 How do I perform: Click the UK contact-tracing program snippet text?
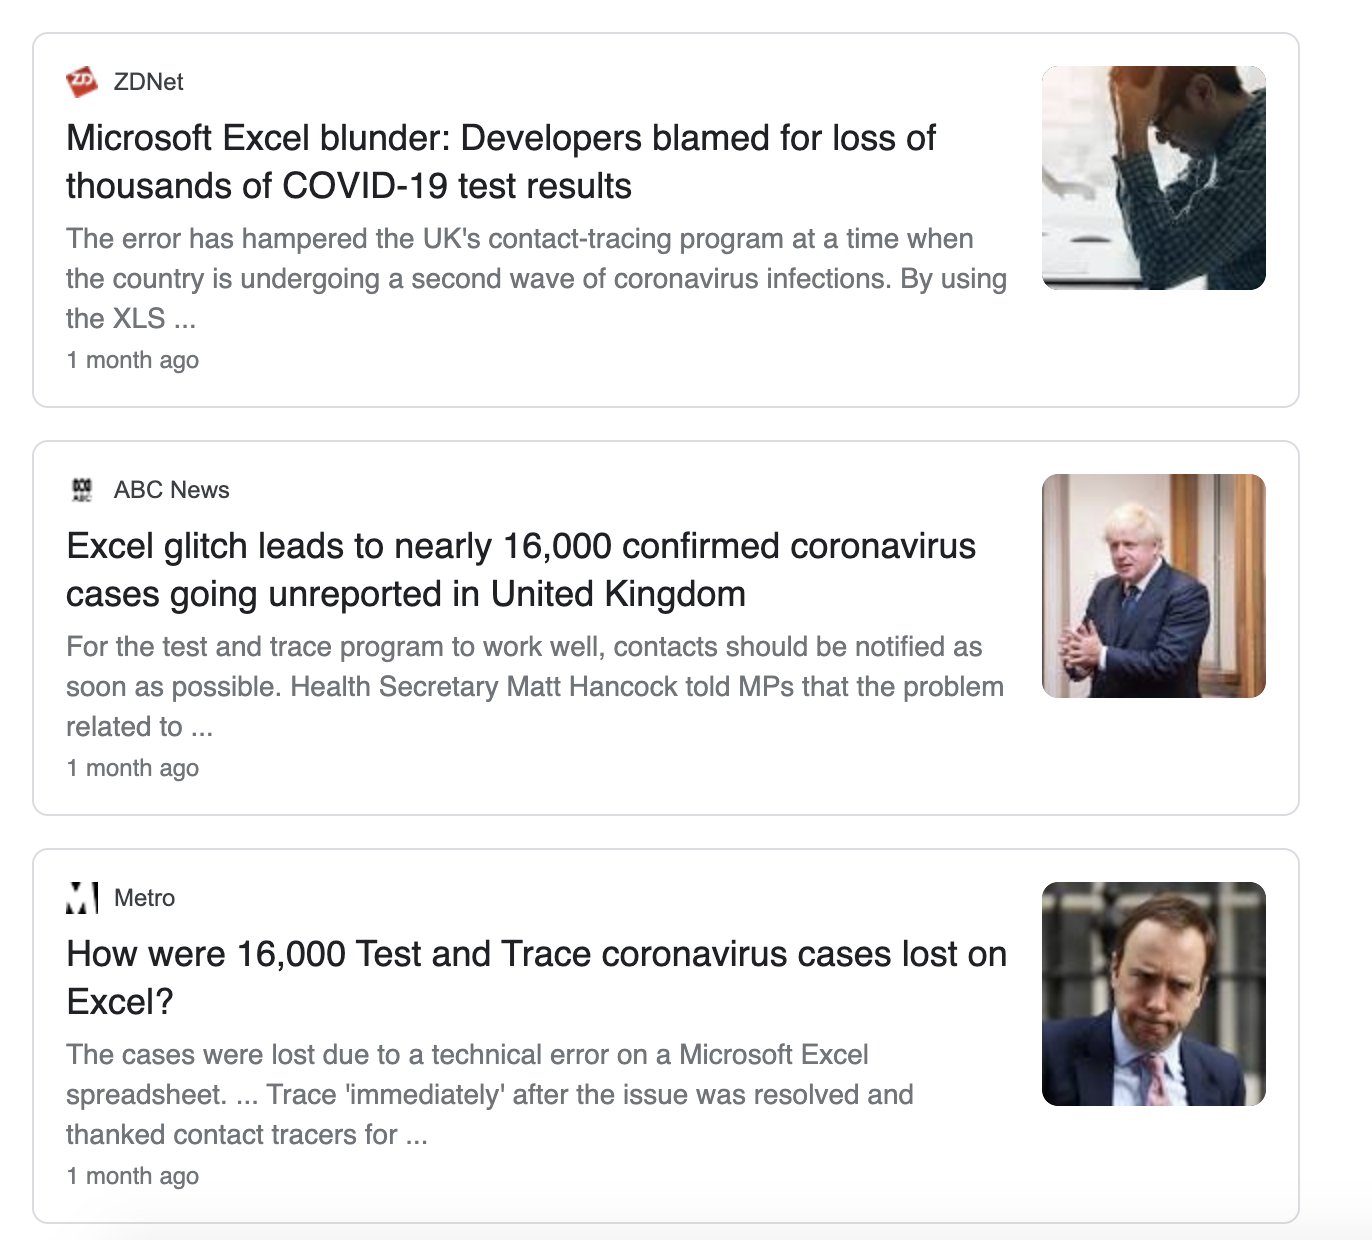[536, 278]
